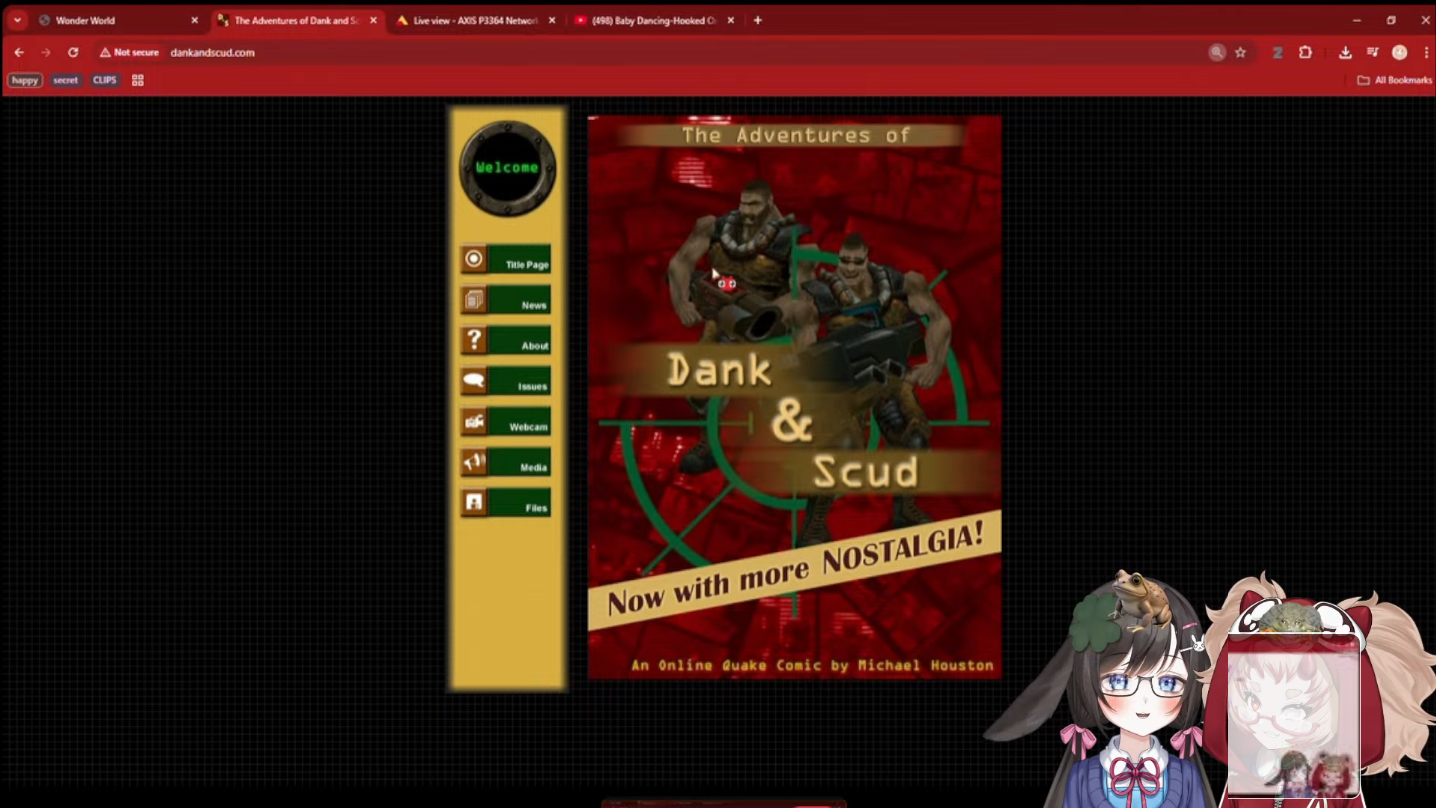Switch to Live view AXIS P3364 tab
Image resolution: width=1437 pixels, height=808 pixels.
[x=476, y=20]
